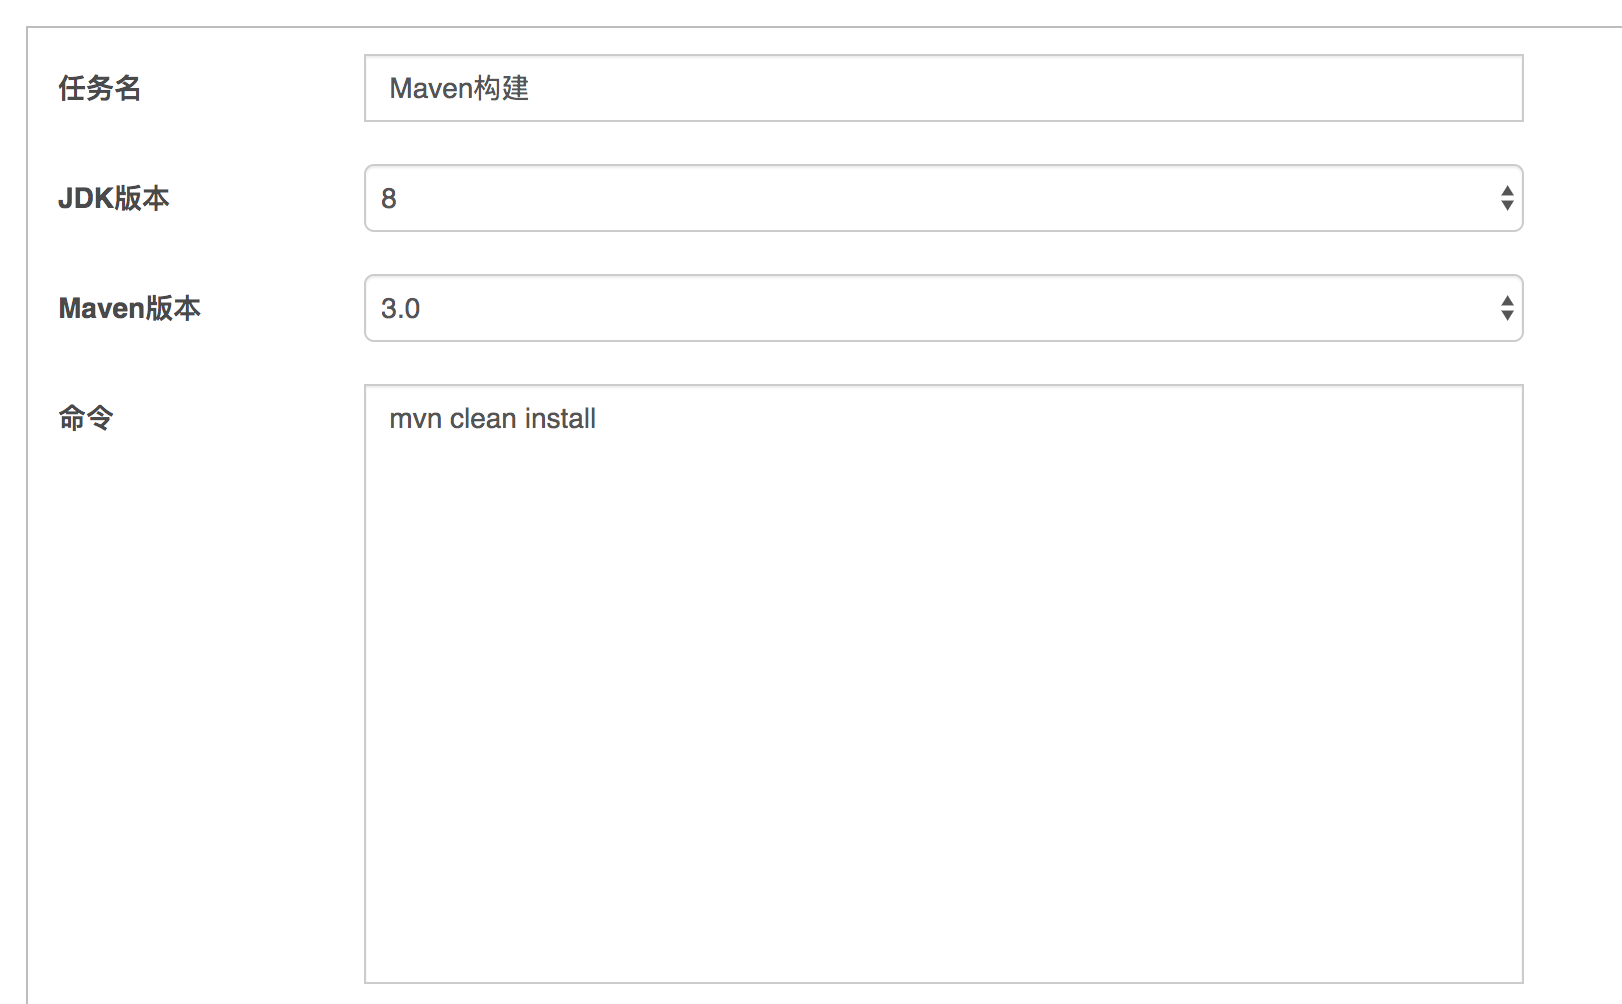Click the JDK版本 field label
Screen dimensions: 1622x1004
[114, 198]
